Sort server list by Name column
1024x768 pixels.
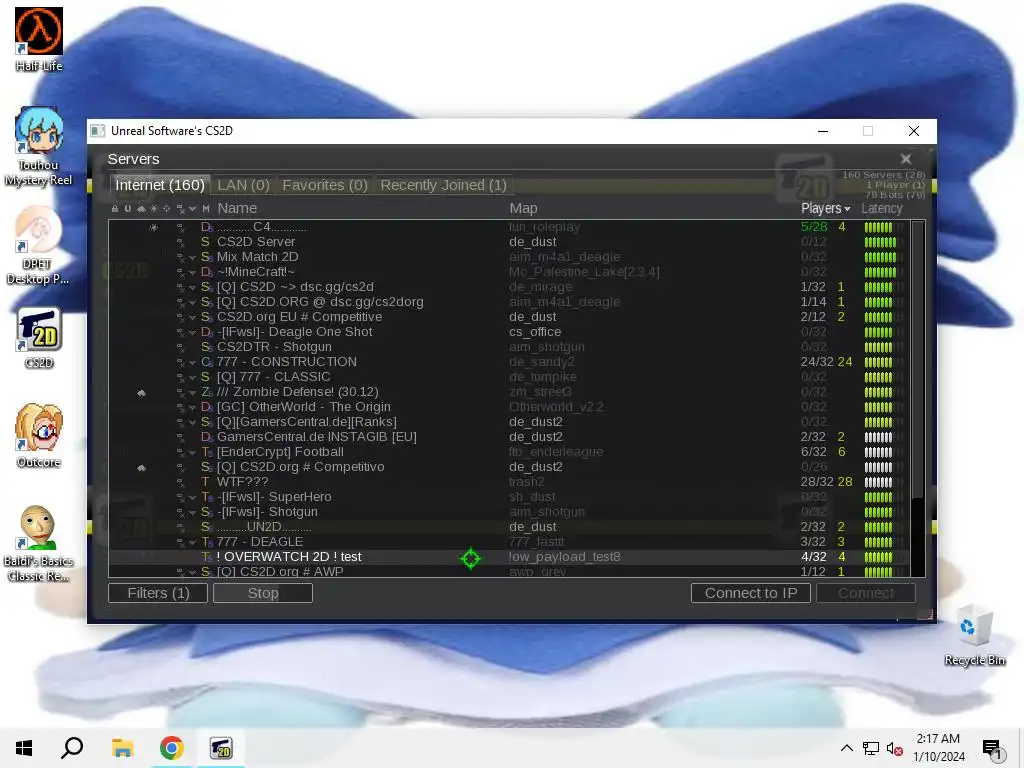pyautogui.click(x=236, y=208)
